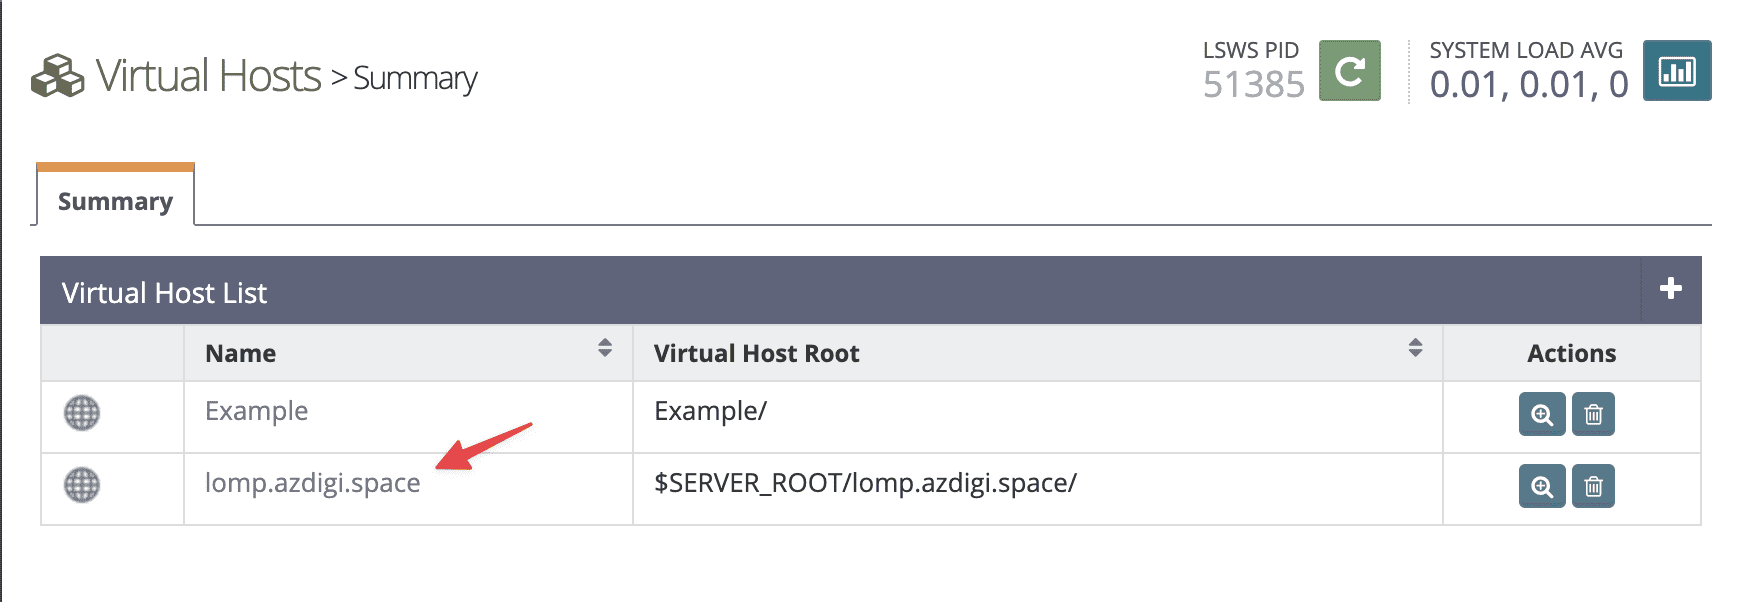
Task: Toggle sort arrows on Virtual Host Root column
Action: (1415, 348)
